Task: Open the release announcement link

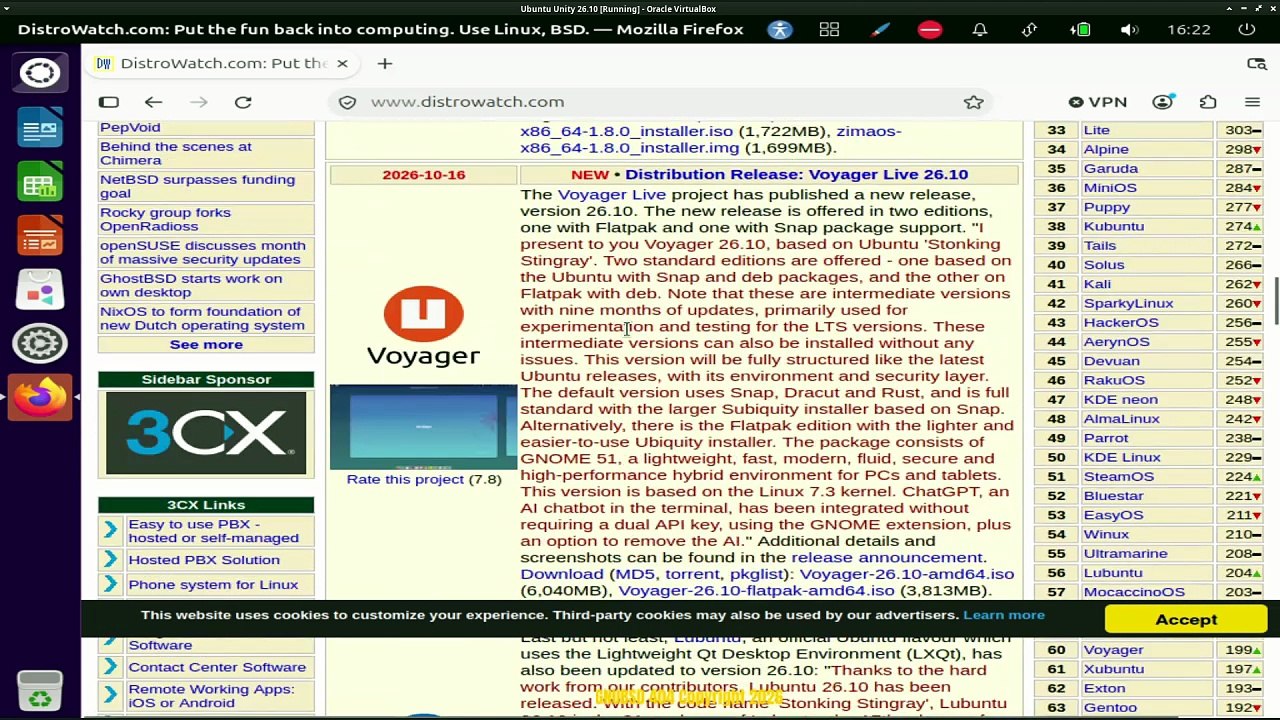Action: (x=887, y=557)
